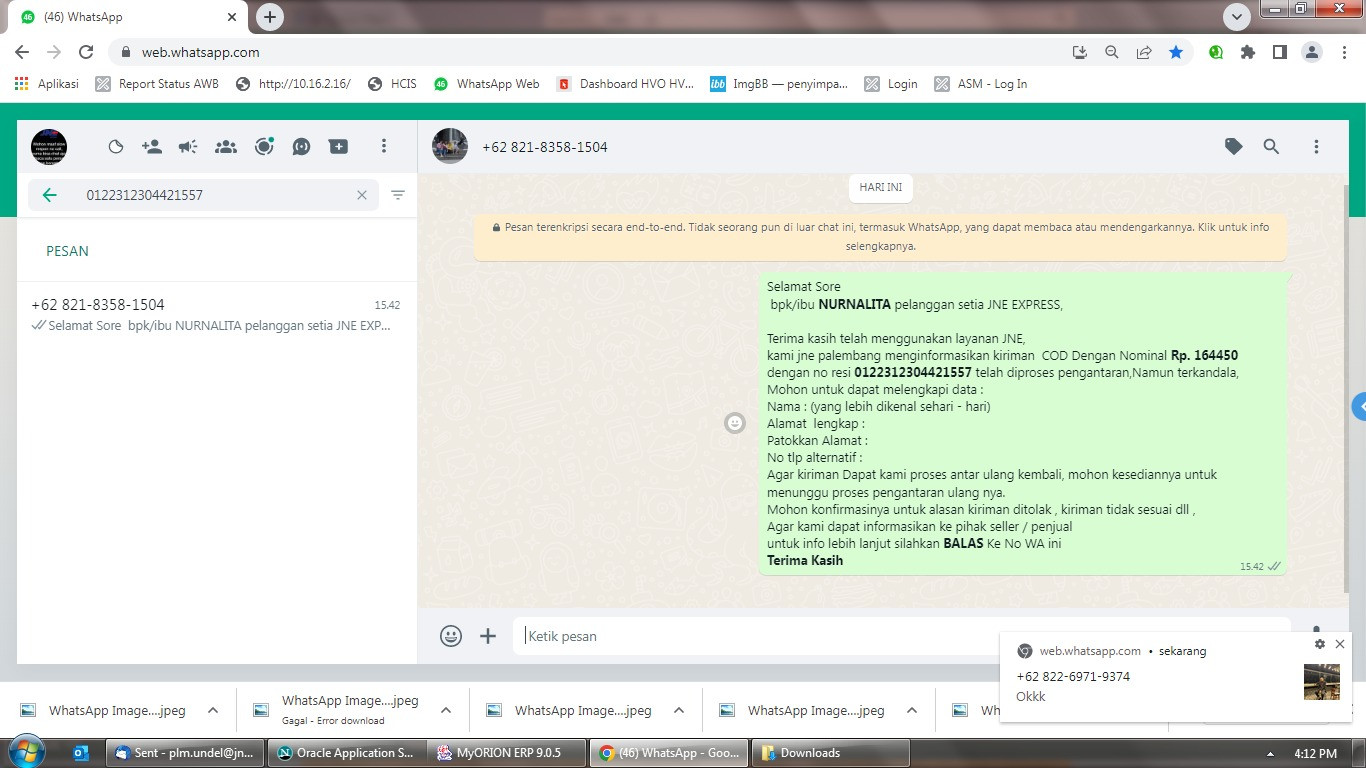Click the install app icon in address bar
Screen dimensions: 1366x768
coord(1079,52)
